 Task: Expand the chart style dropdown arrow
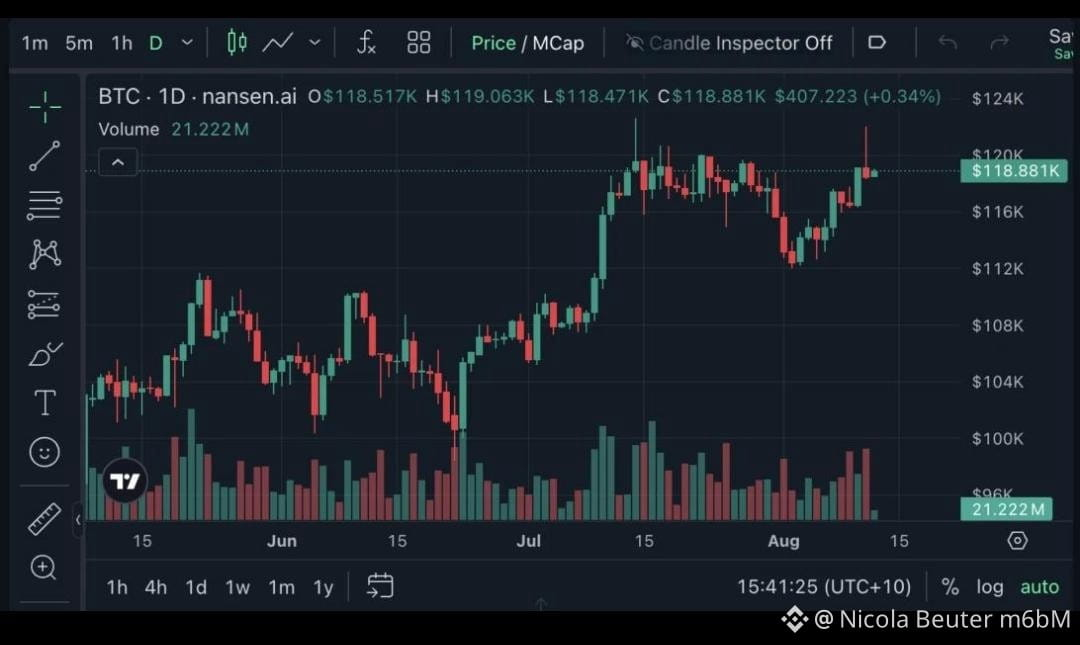[x=314, y=43]
